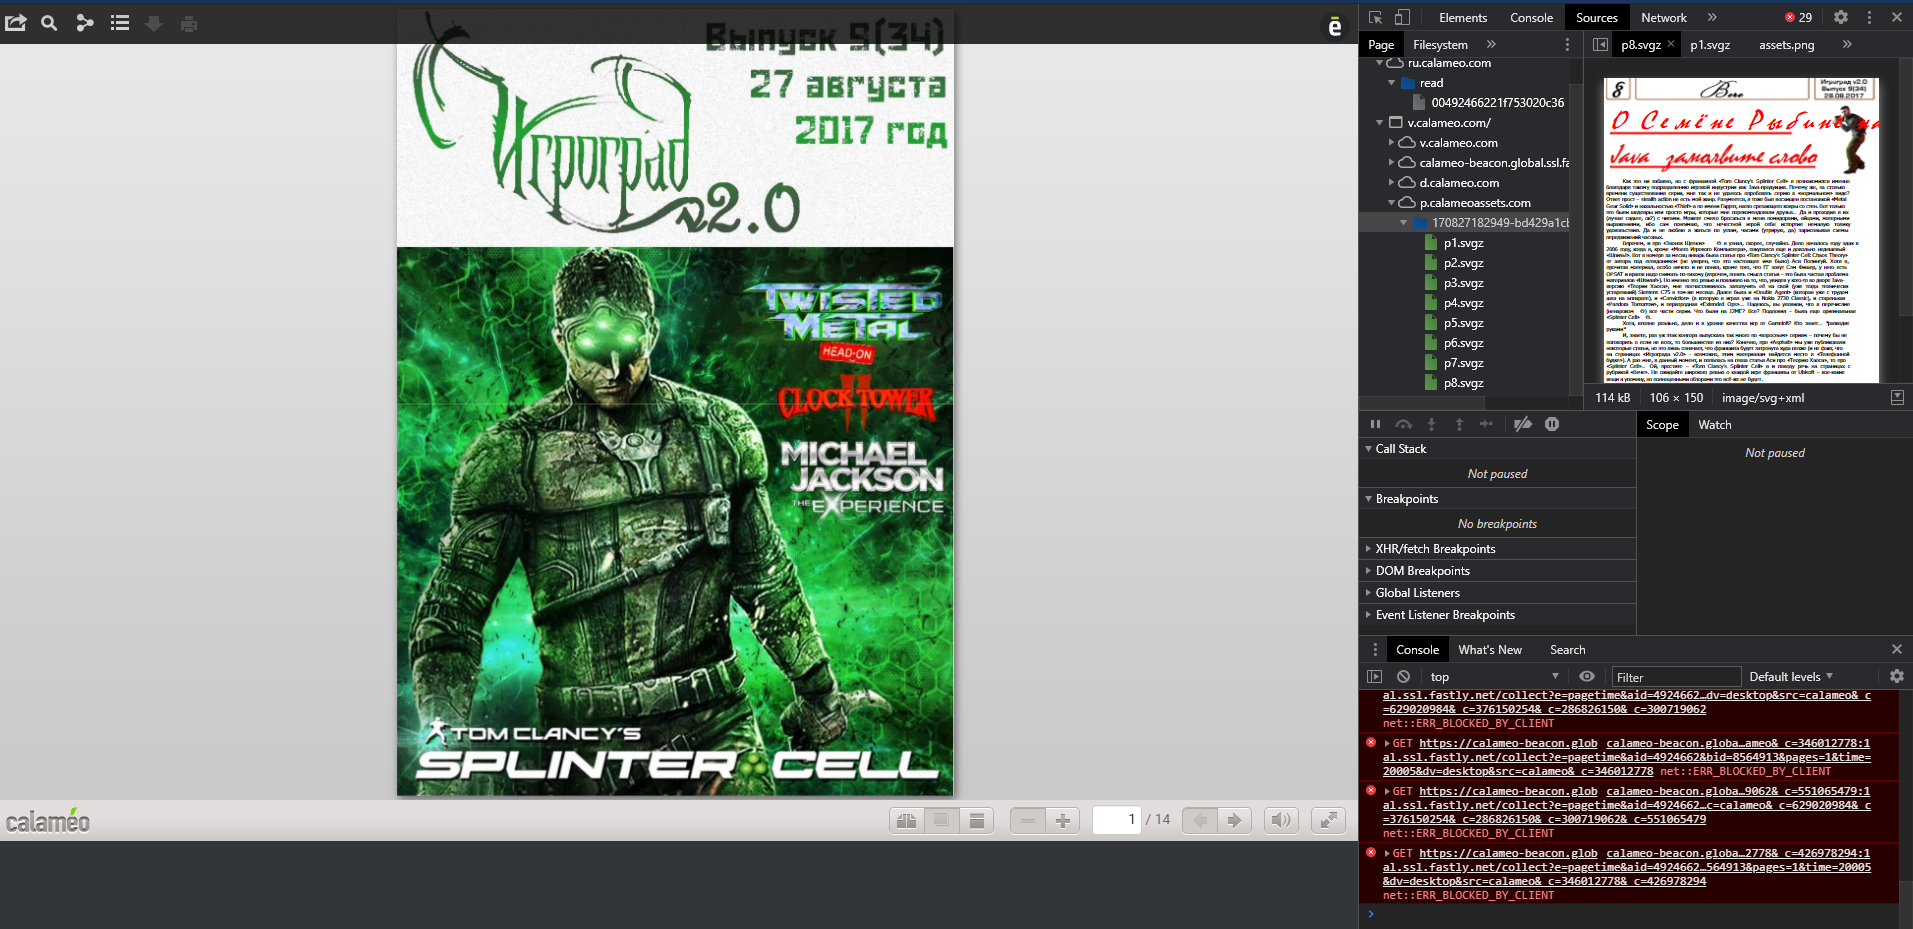Click the step into debugger icon
1913x929 pixels.
(x=1431, y=424)
